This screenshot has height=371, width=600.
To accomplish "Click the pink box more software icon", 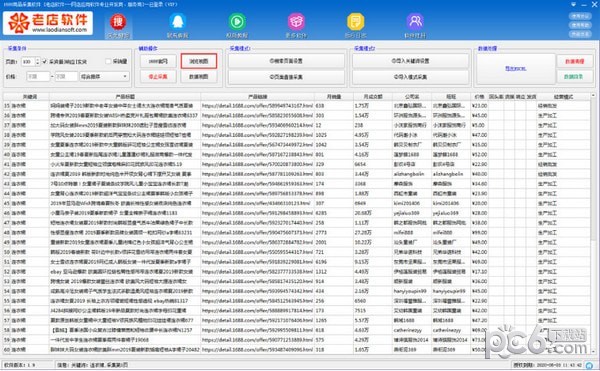I will 296,22.
